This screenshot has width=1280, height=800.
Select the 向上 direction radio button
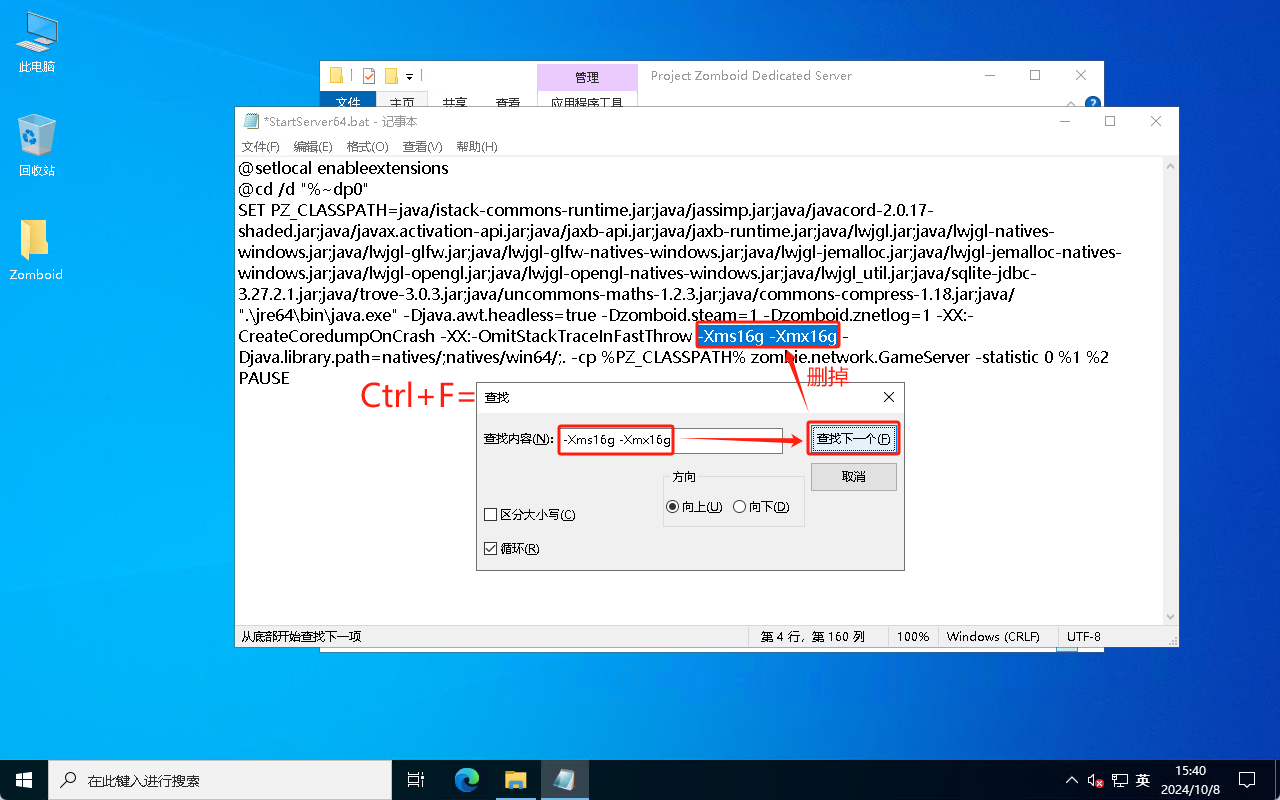tap(694, 507)
